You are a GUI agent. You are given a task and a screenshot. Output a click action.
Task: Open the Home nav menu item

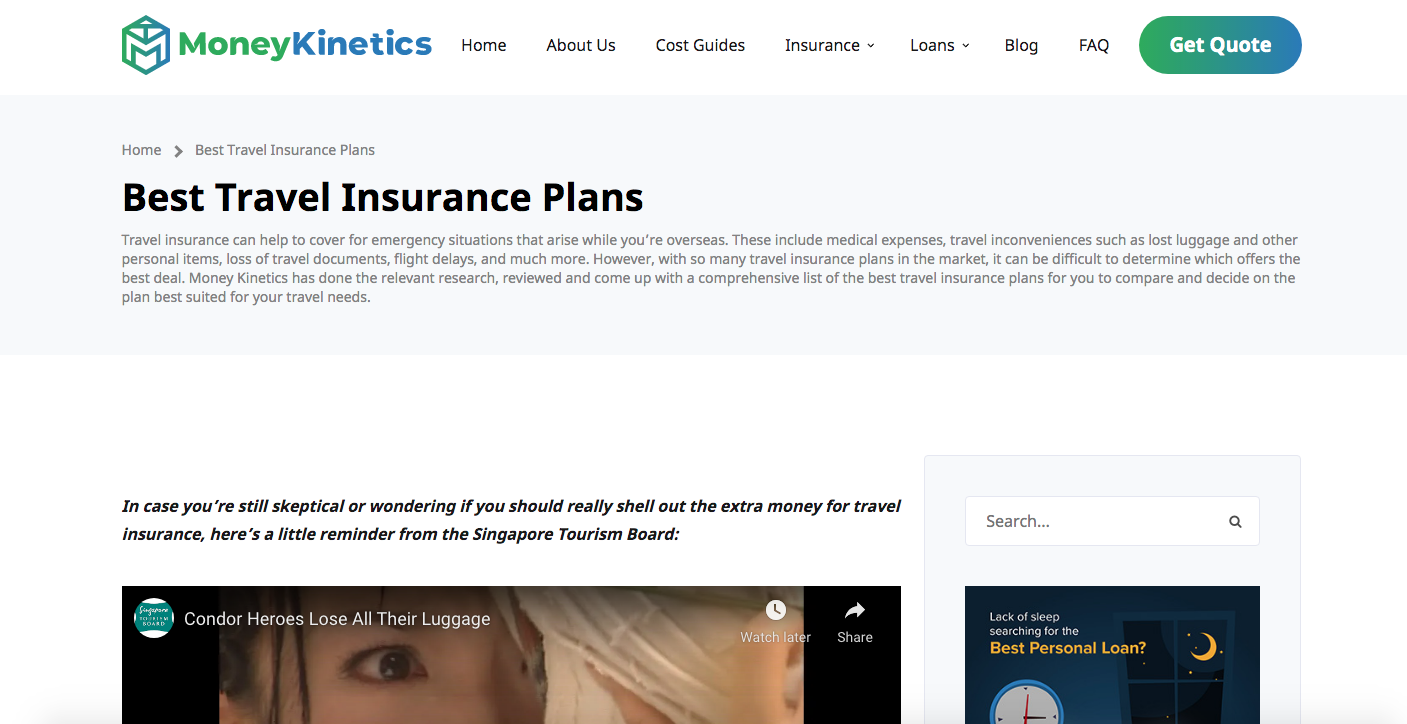(484, 45)
